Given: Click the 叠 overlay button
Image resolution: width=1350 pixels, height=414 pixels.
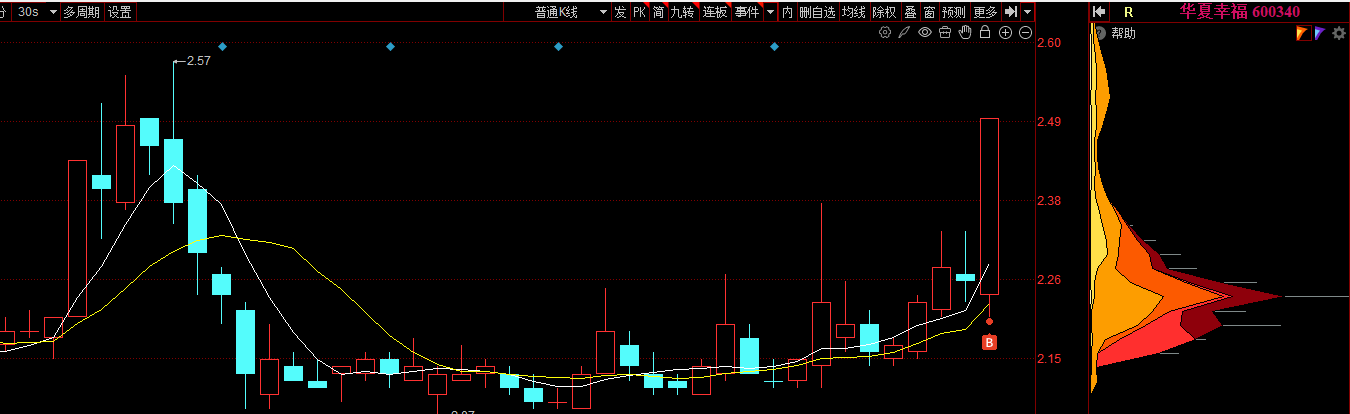Looking at the screenshot, I should pyautogui.click(x=910, y=12).
